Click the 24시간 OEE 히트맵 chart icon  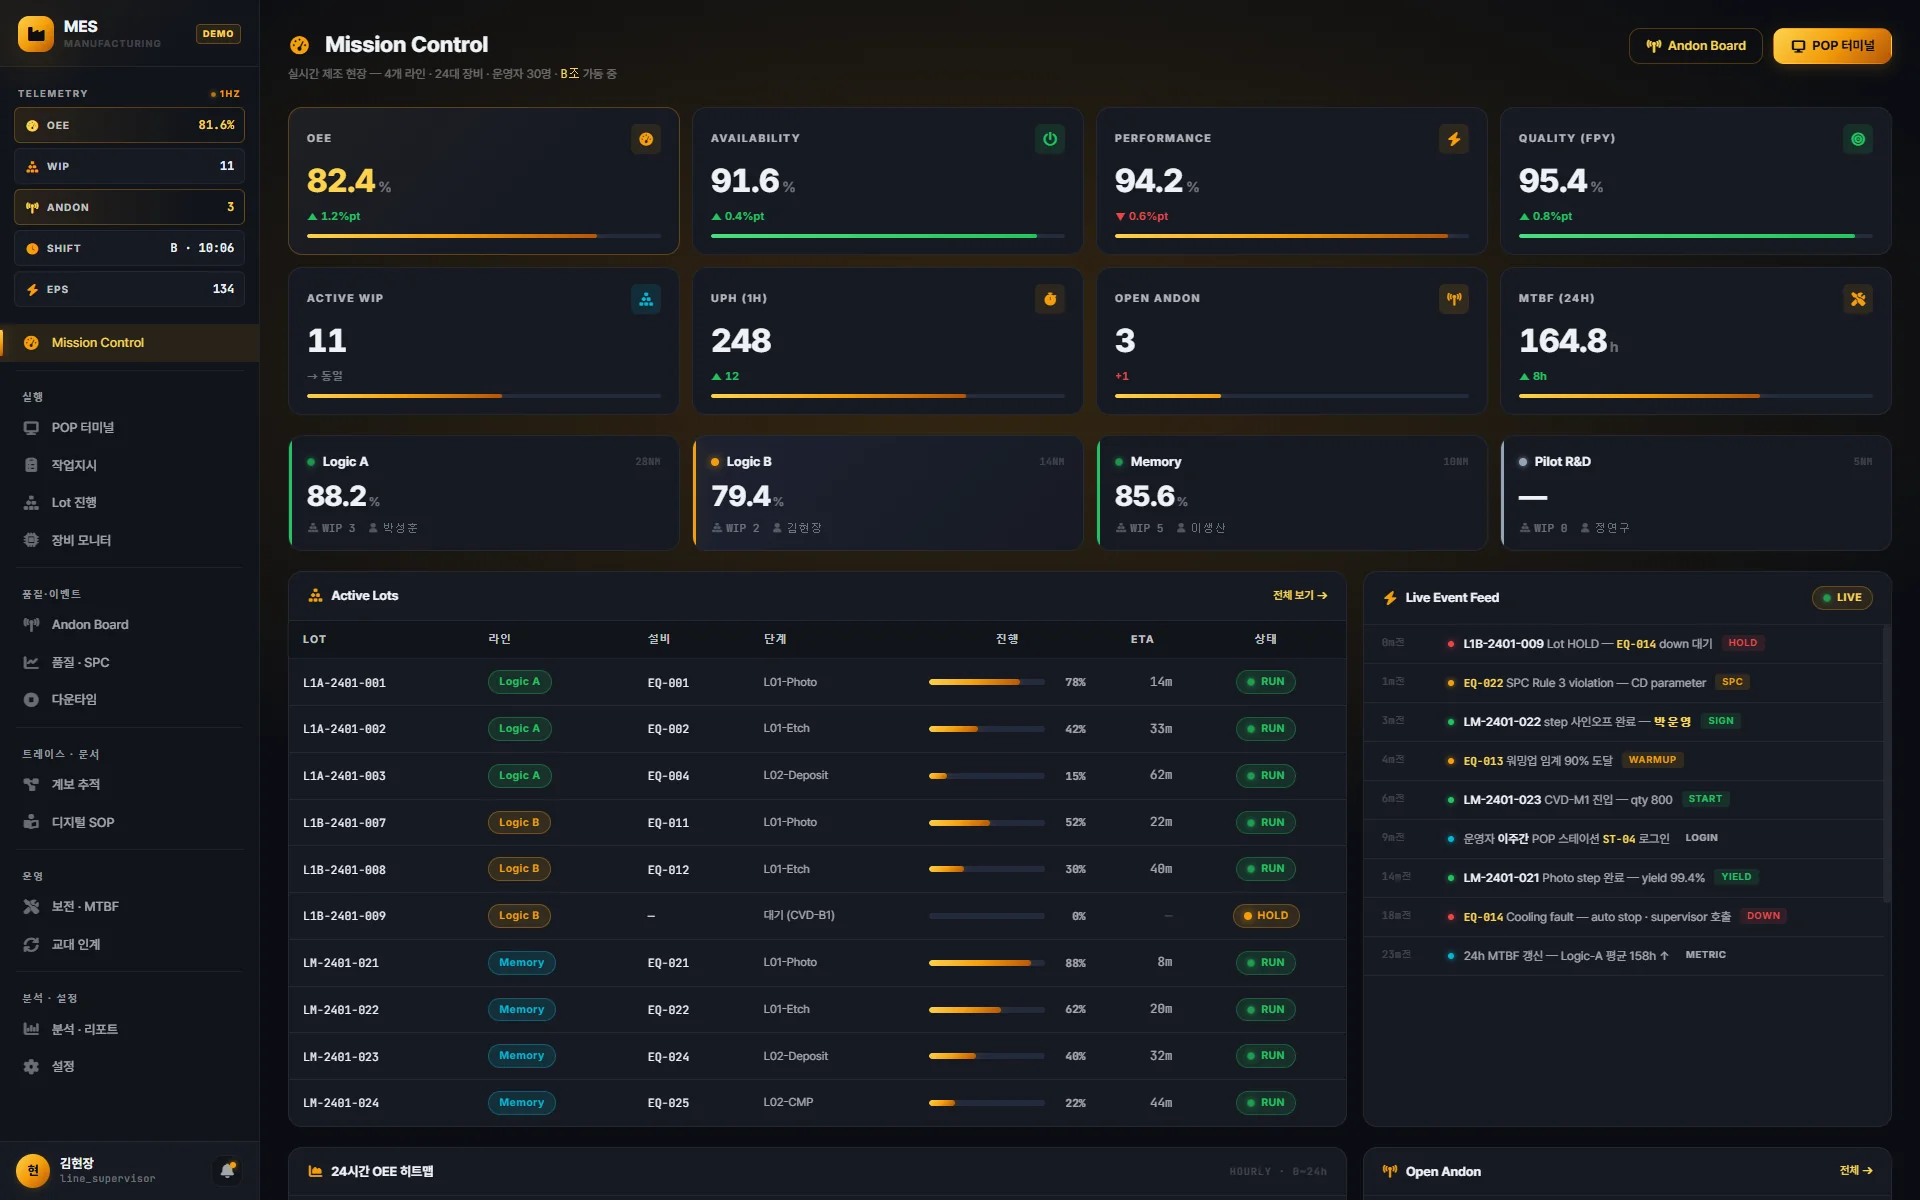click(315, 1171)
